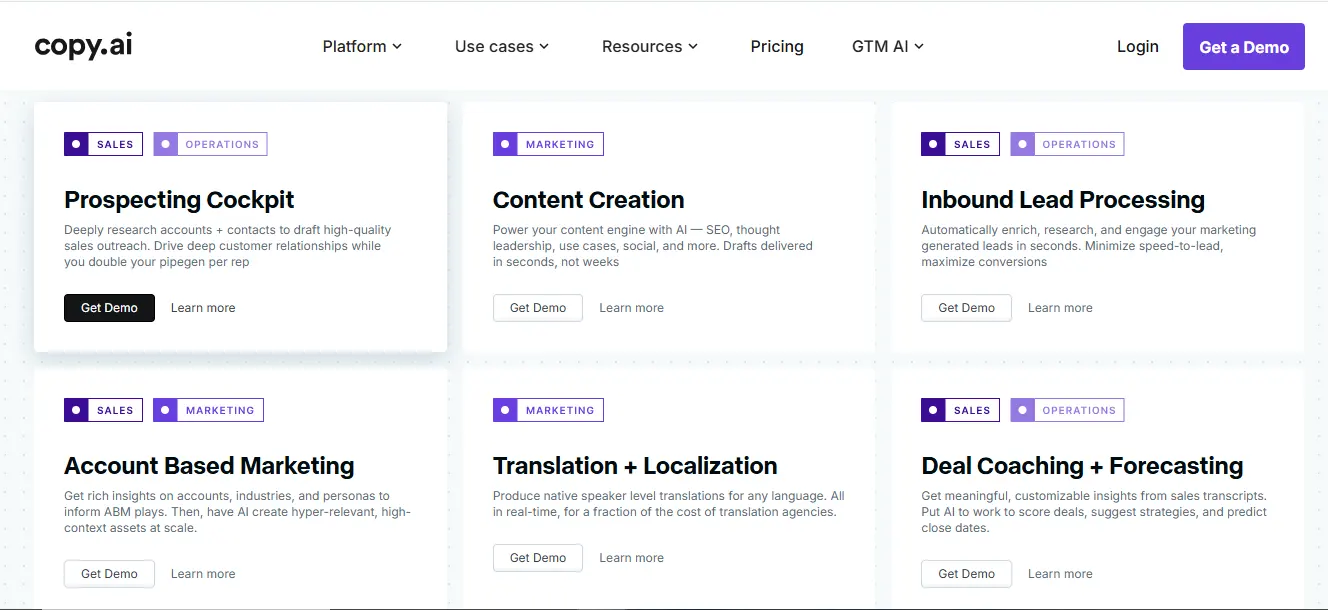Open Learn more under Content Creation
Screen dimensions: 1328x610
tap(631, 307)
